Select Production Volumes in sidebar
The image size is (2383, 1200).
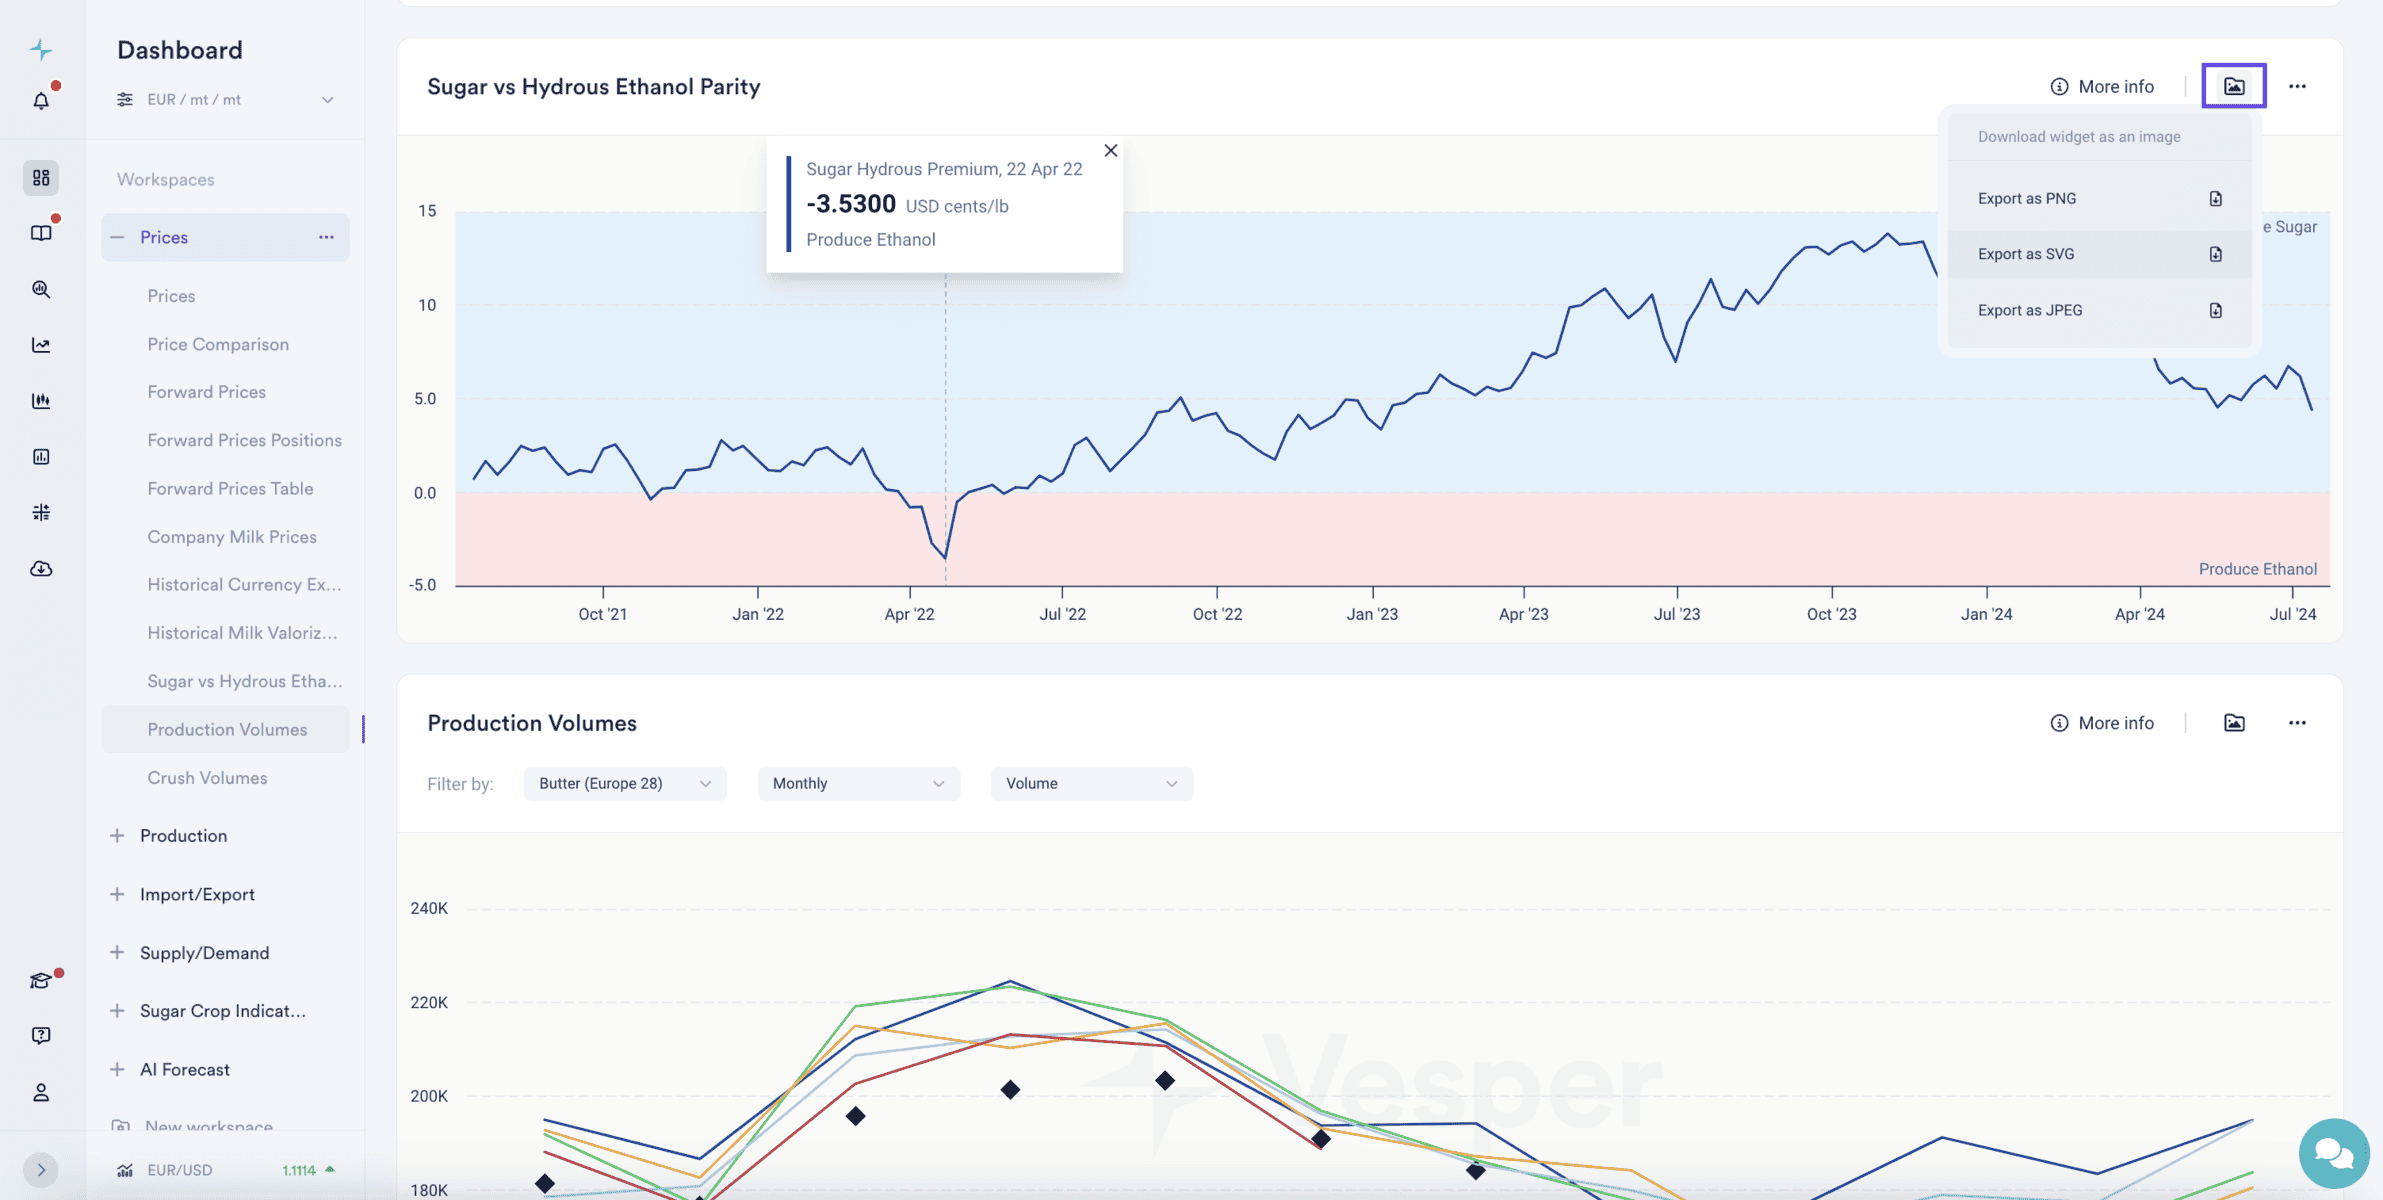pos(226,729)
